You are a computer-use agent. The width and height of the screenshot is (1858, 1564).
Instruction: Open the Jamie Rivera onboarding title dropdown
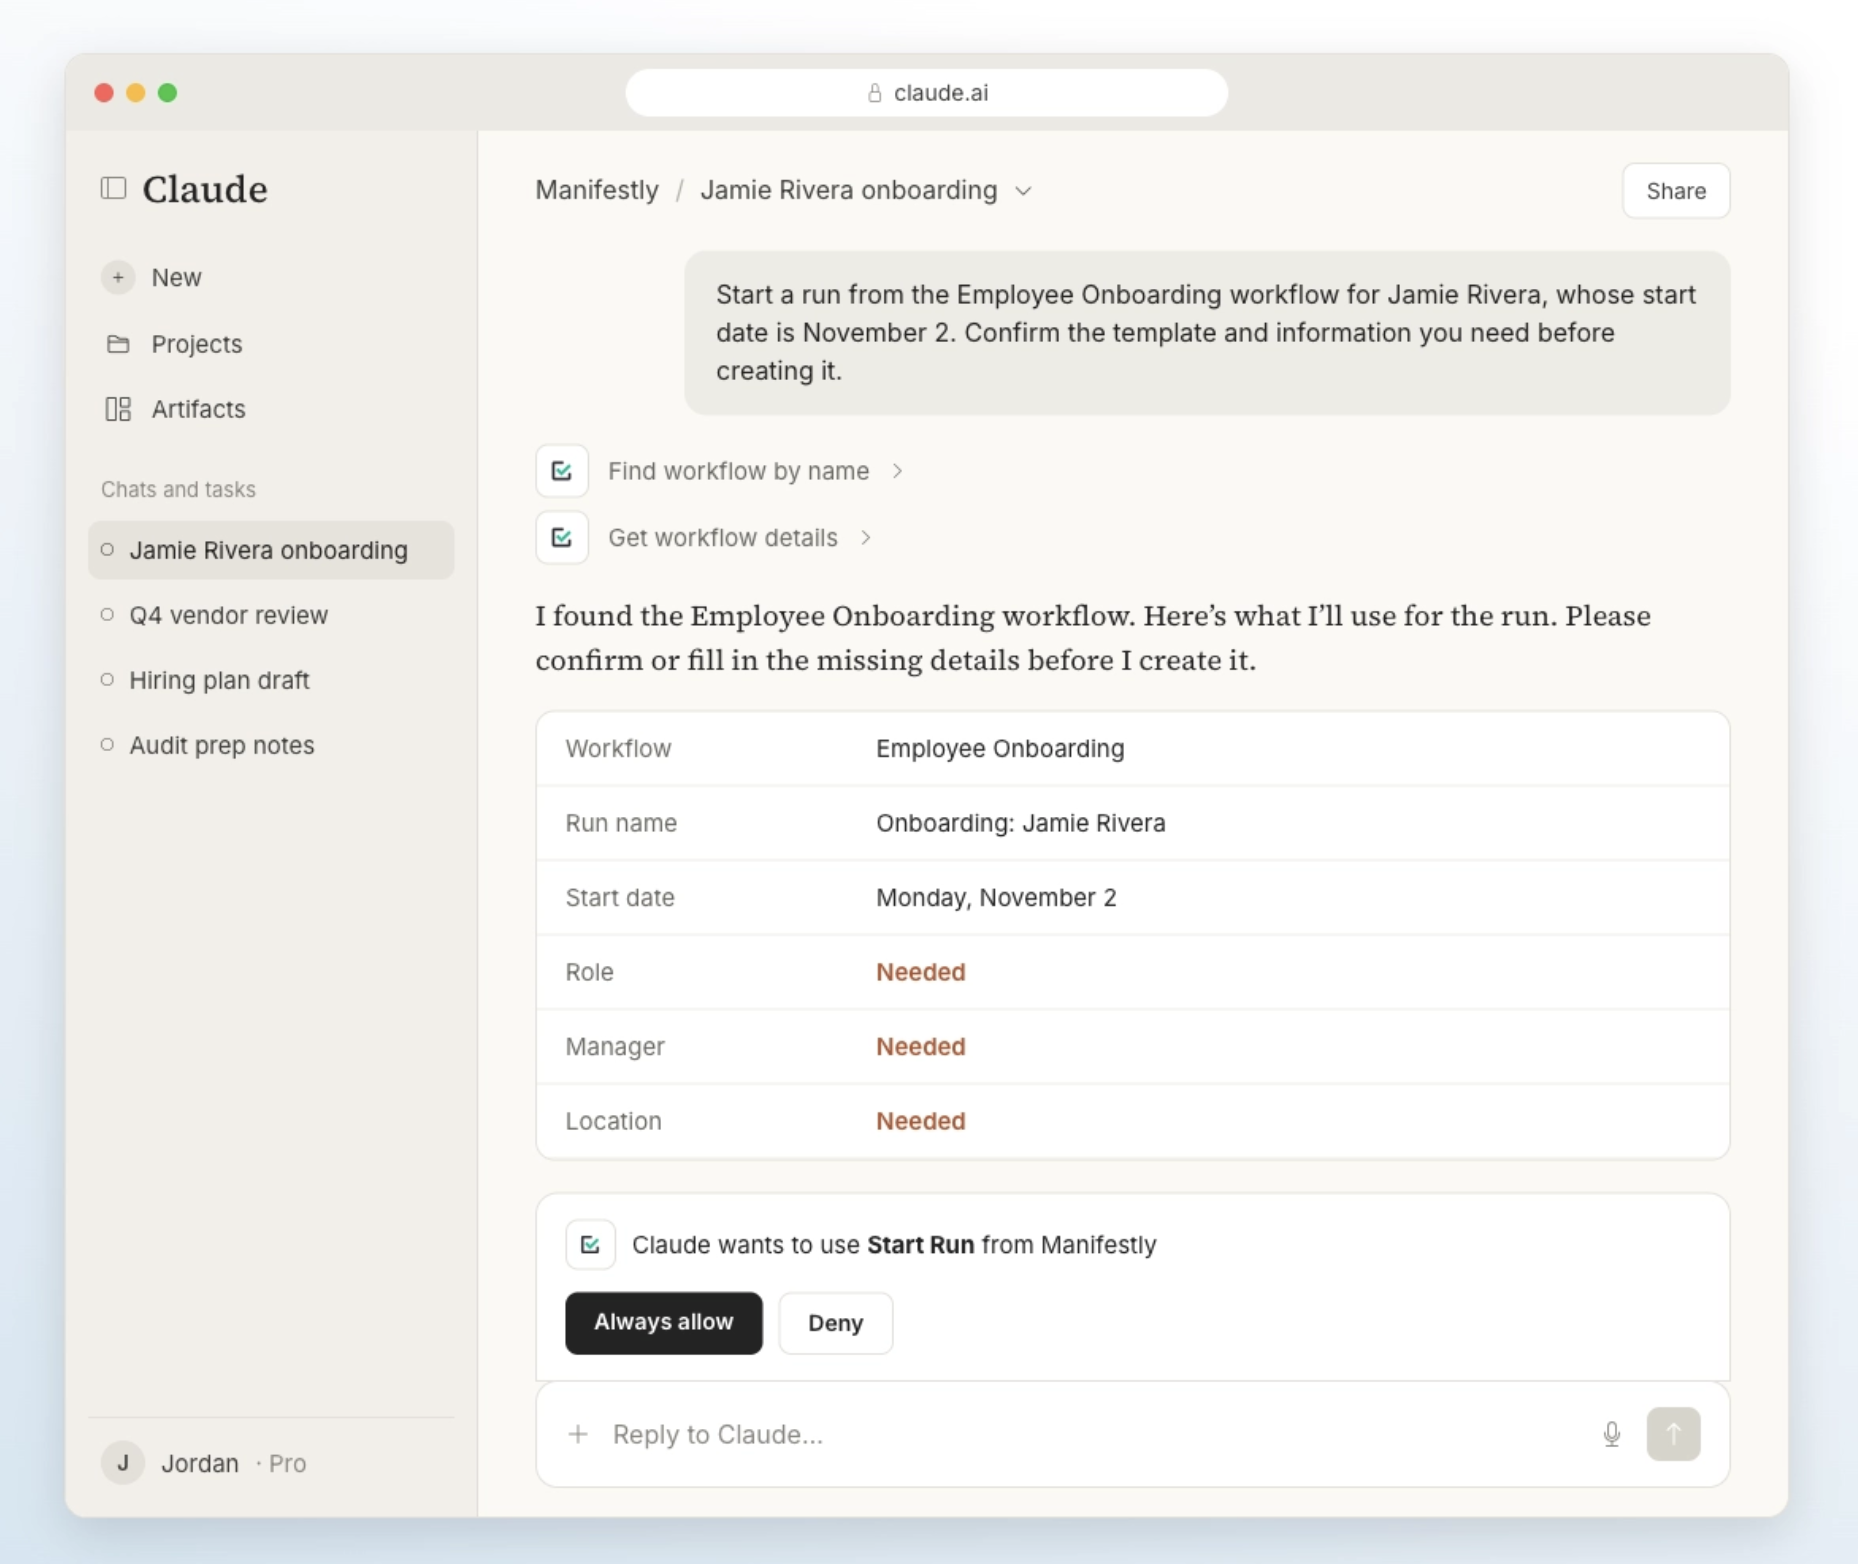click(1023, 191)
